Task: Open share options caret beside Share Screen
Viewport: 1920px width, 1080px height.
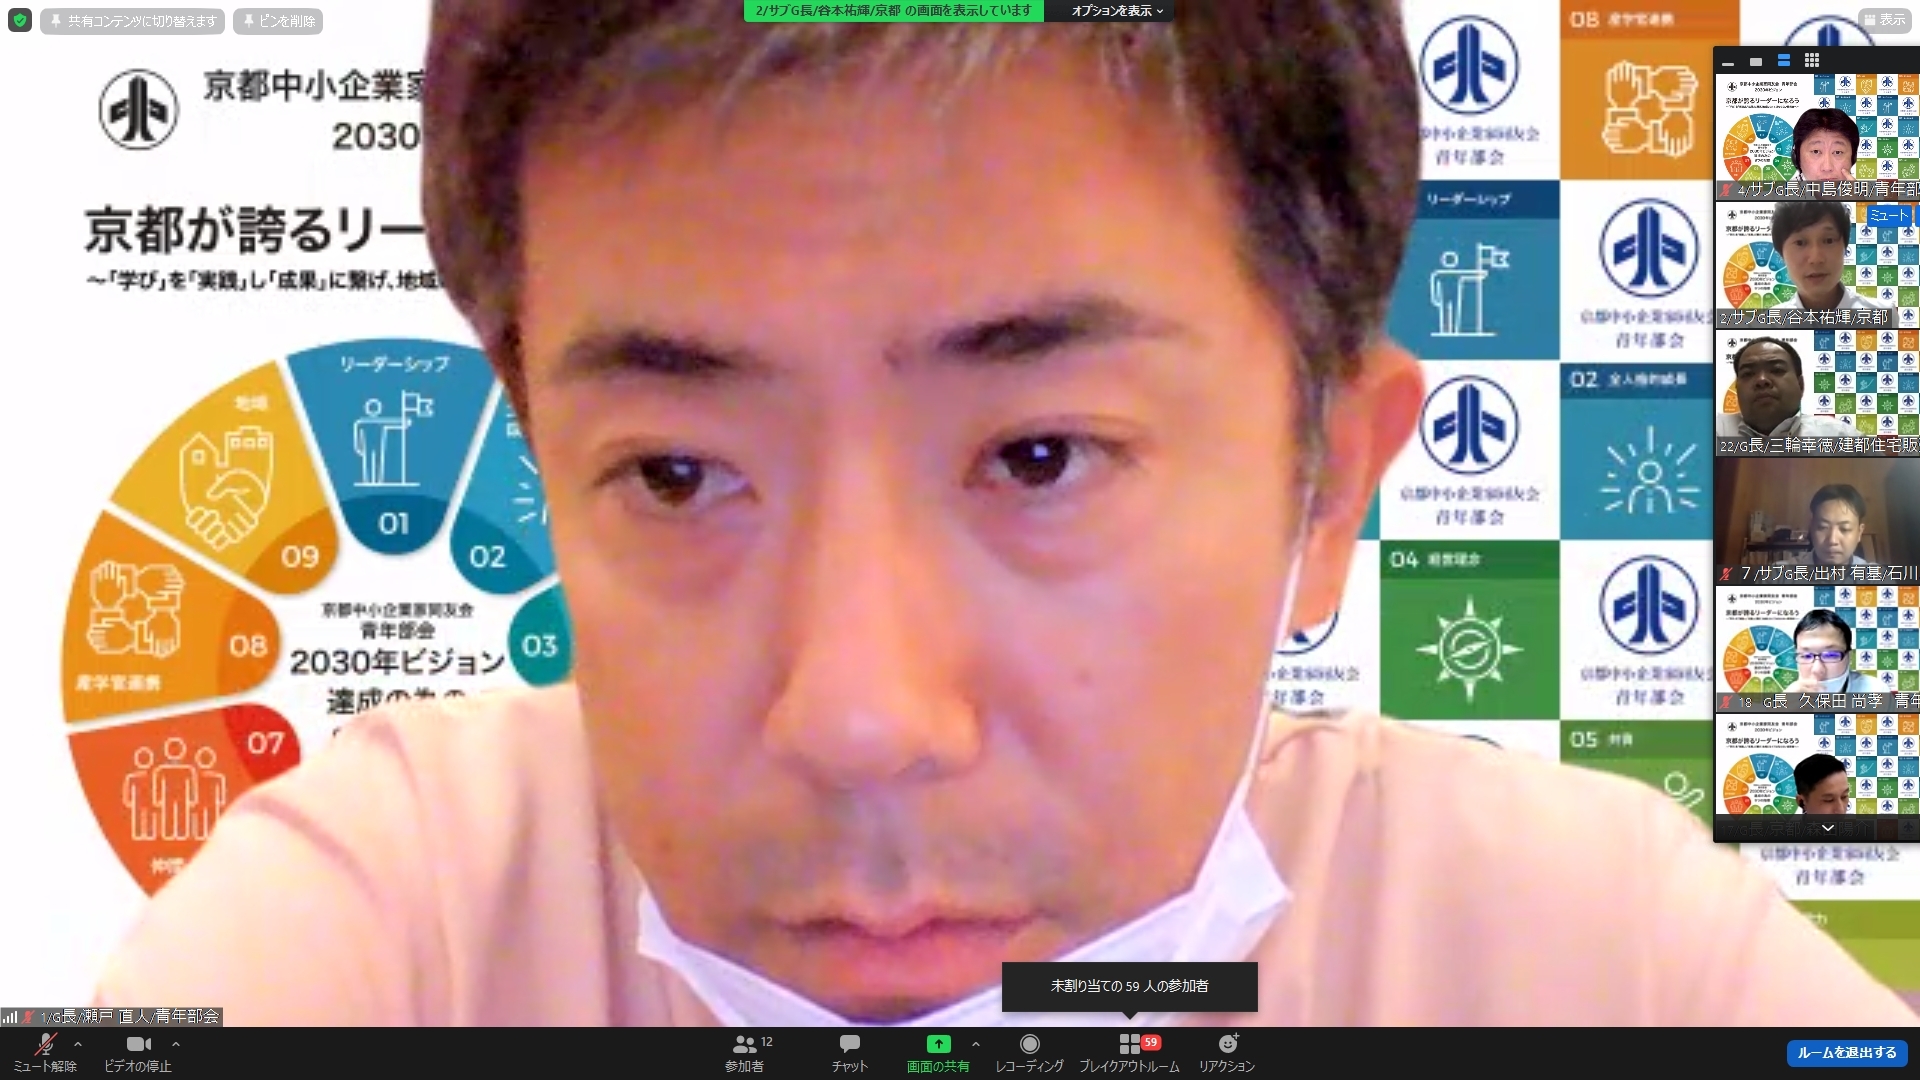Action: coord(976,1044)
